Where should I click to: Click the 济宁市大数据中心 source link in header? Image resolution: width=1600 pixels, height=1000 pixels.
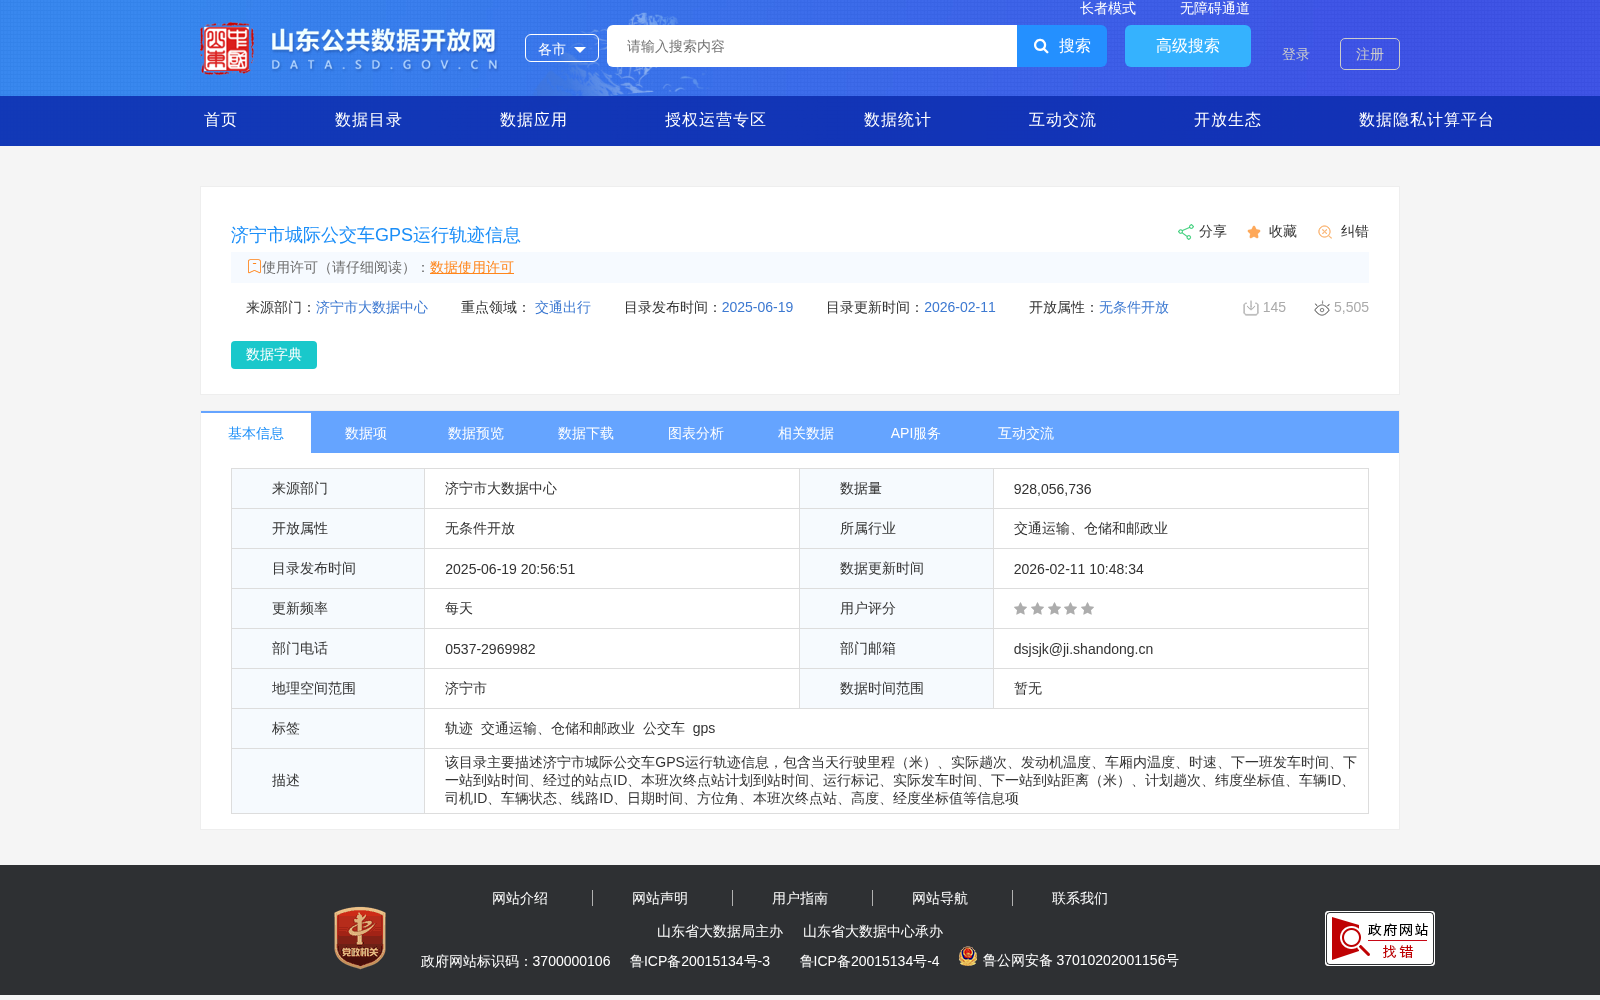372,307
